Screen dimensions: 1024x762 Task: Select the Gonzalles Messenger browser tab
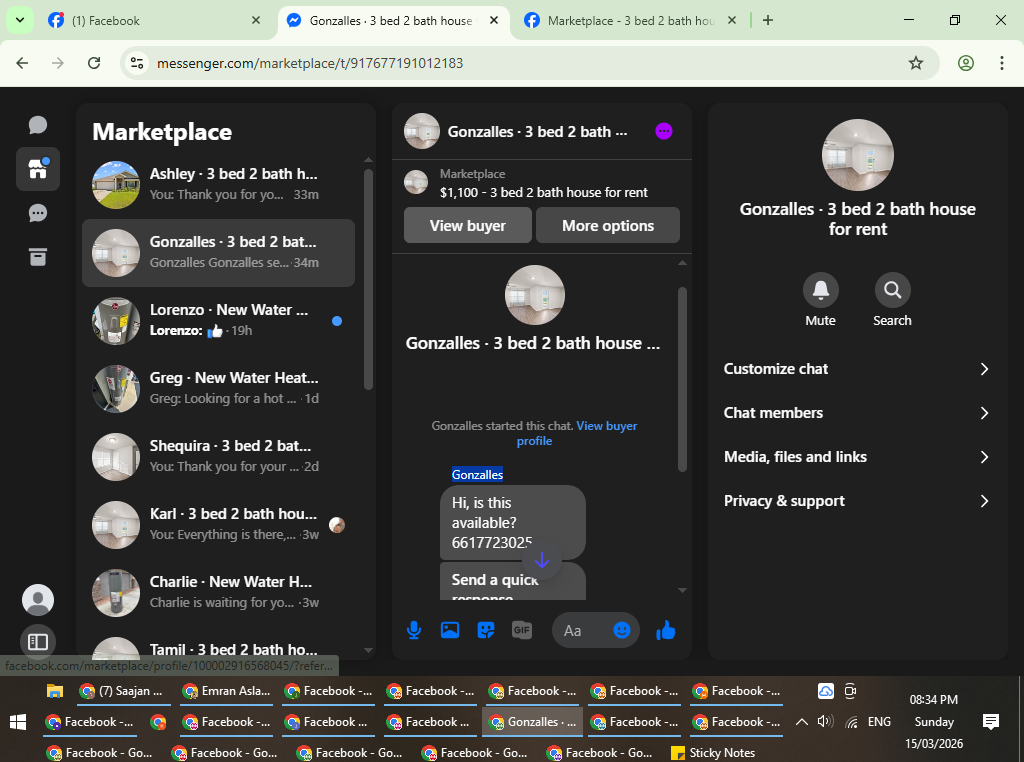[392, 20]
